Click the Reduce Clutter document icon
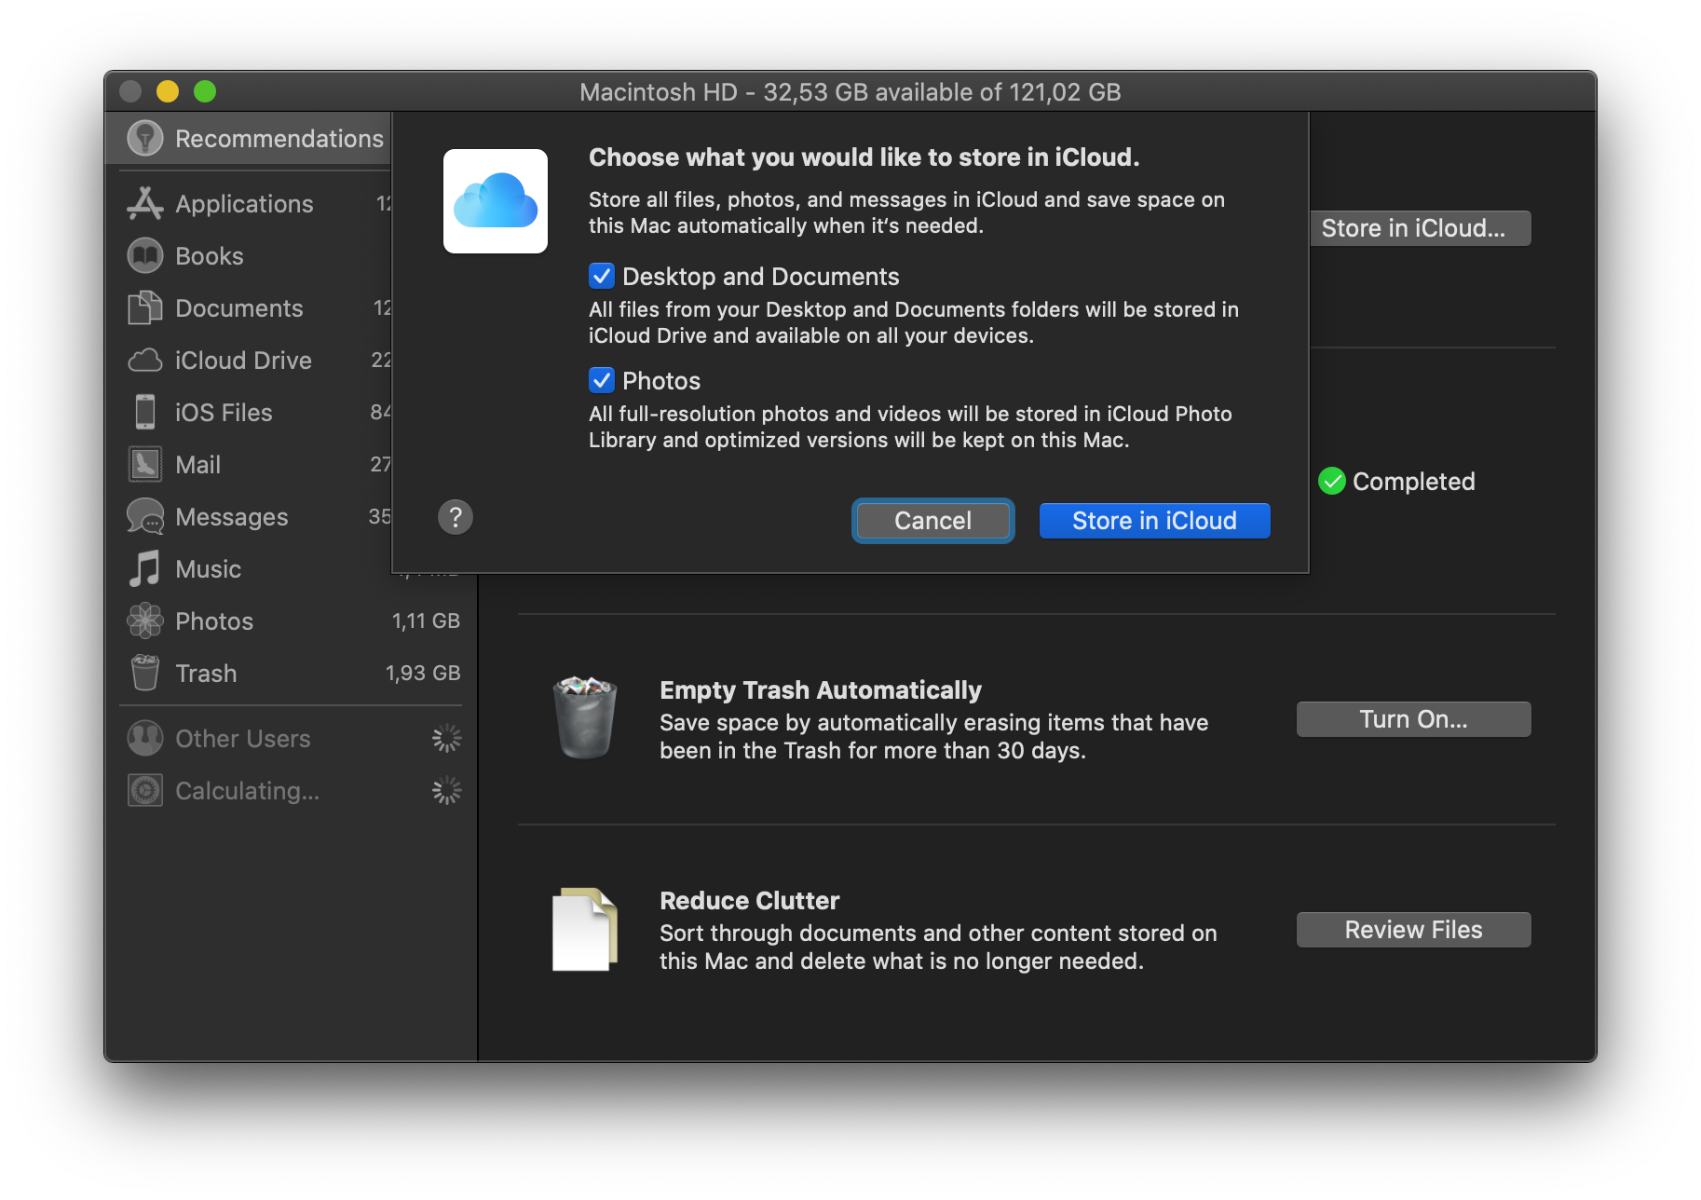Image resolution: width=1701 pixels, height=1200 pixels. [x=585, y=929]
